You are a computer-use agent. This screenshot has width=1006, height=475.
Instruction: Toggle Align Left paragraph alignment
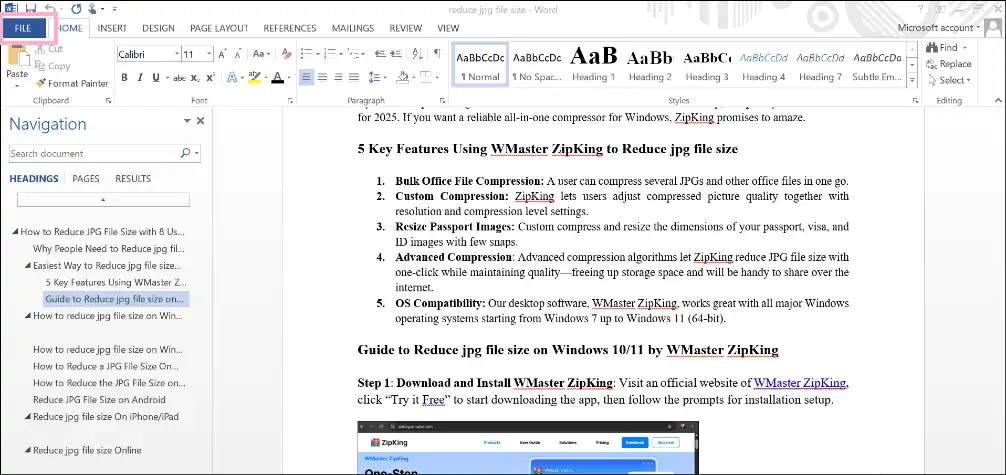(x=306, y=78)
